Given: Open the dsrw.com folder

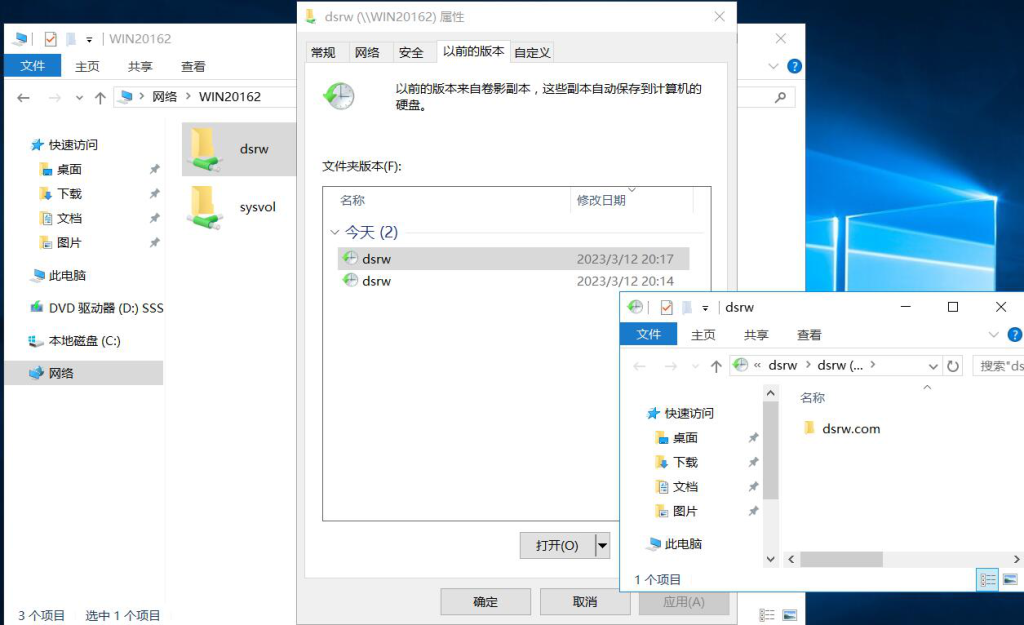Looking at the screenshot, I should (842, 428).
